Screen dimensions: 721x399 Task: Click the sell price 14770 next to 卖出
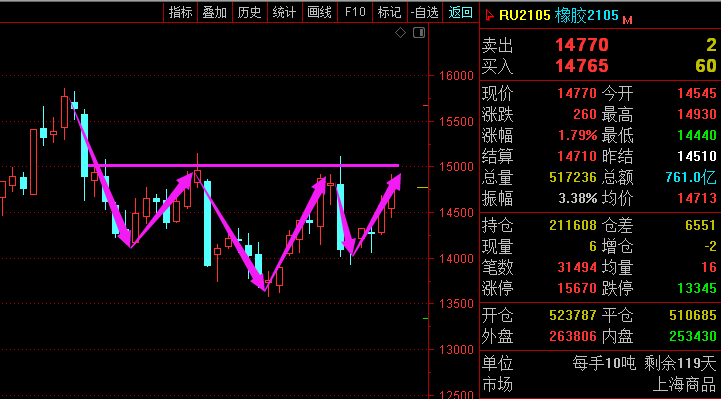[582, 45]
